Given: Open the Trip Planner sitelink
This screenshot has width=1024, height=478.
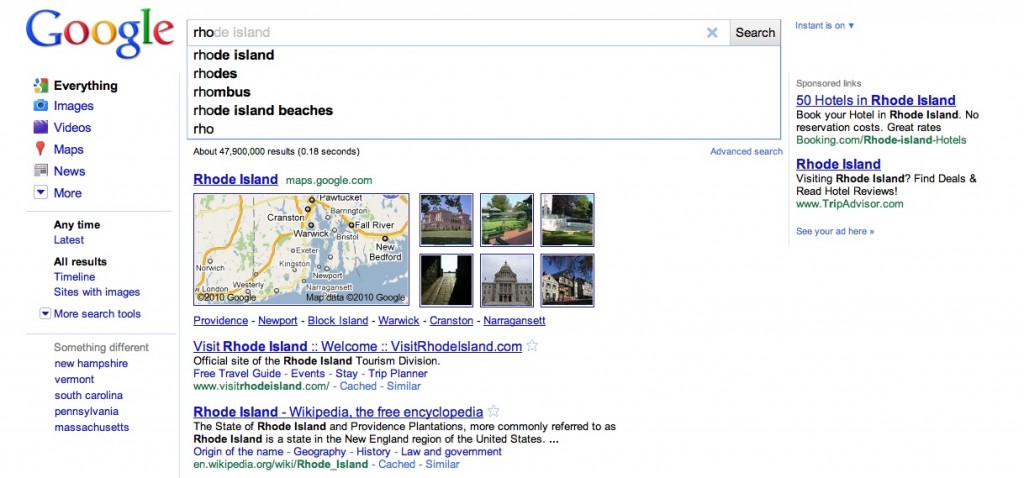Looking at the screenshot, I should point(398,374).
